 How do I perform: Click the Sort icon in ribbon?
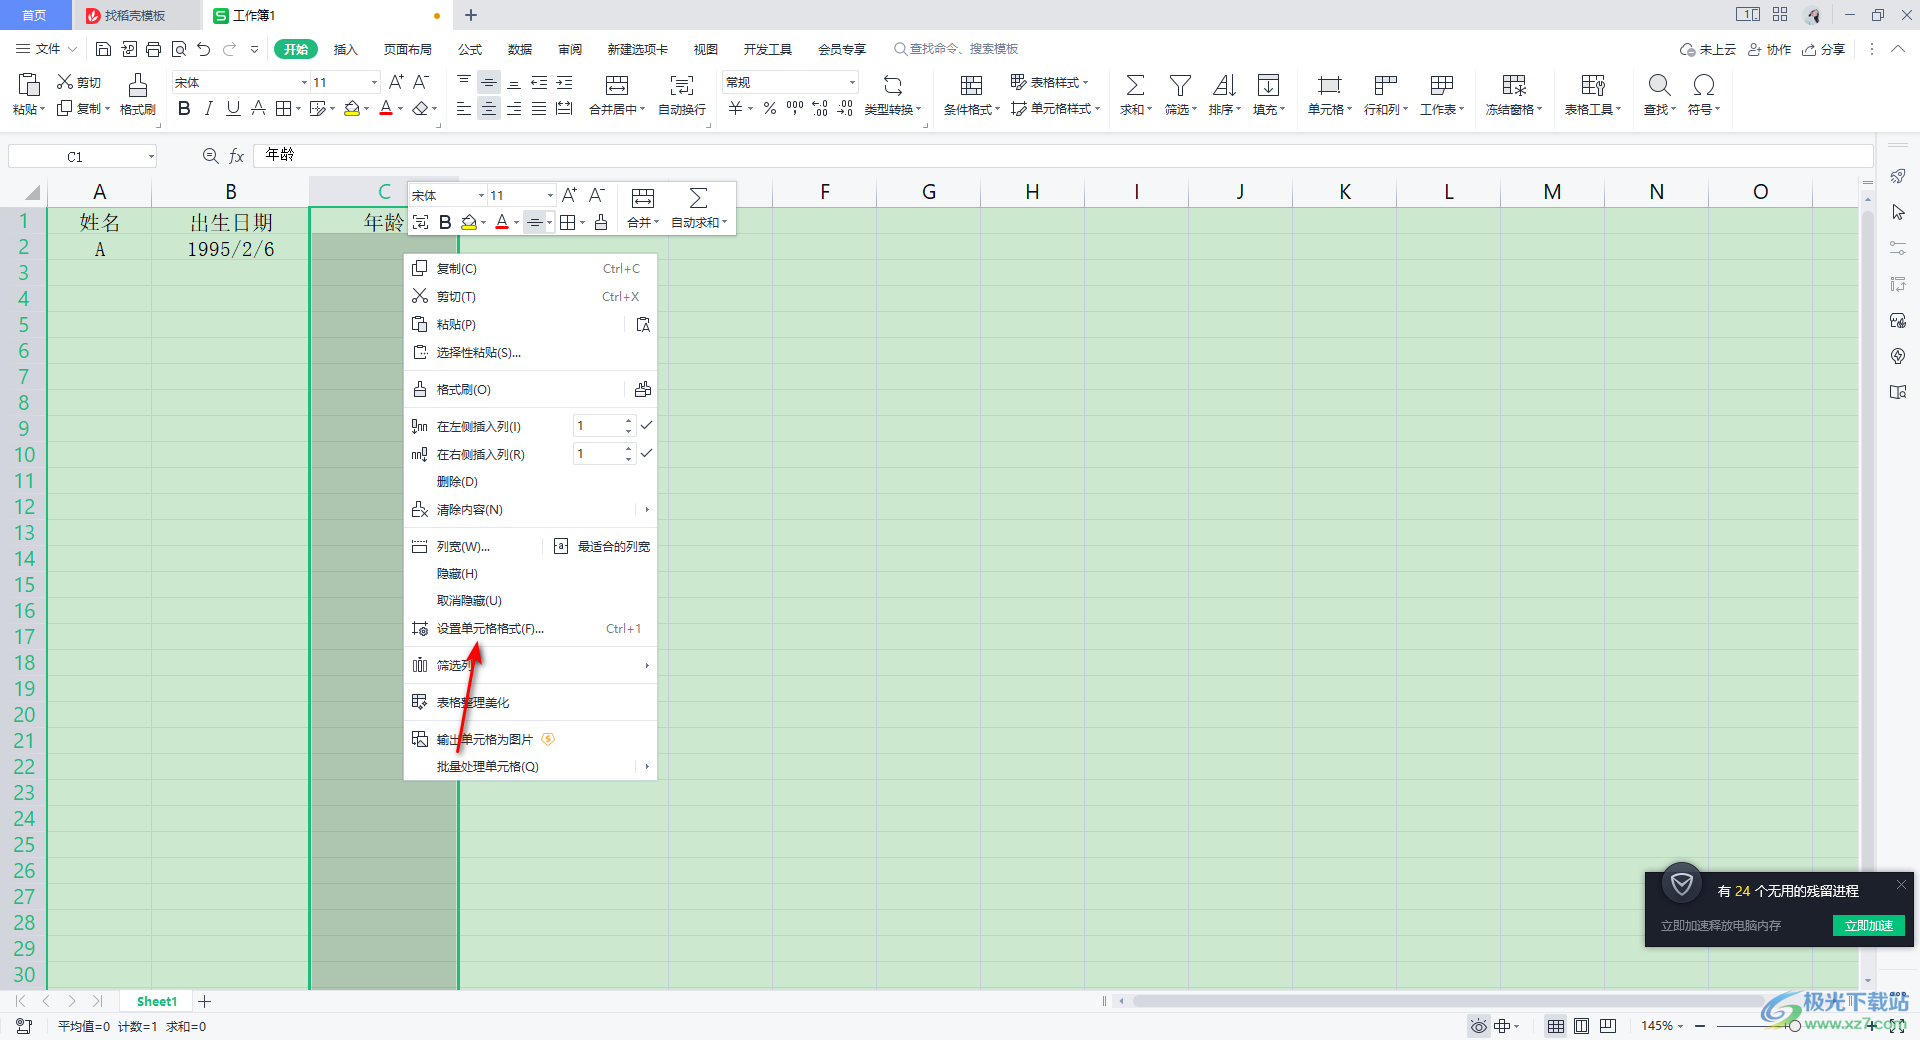click(x=1224, y=85)
